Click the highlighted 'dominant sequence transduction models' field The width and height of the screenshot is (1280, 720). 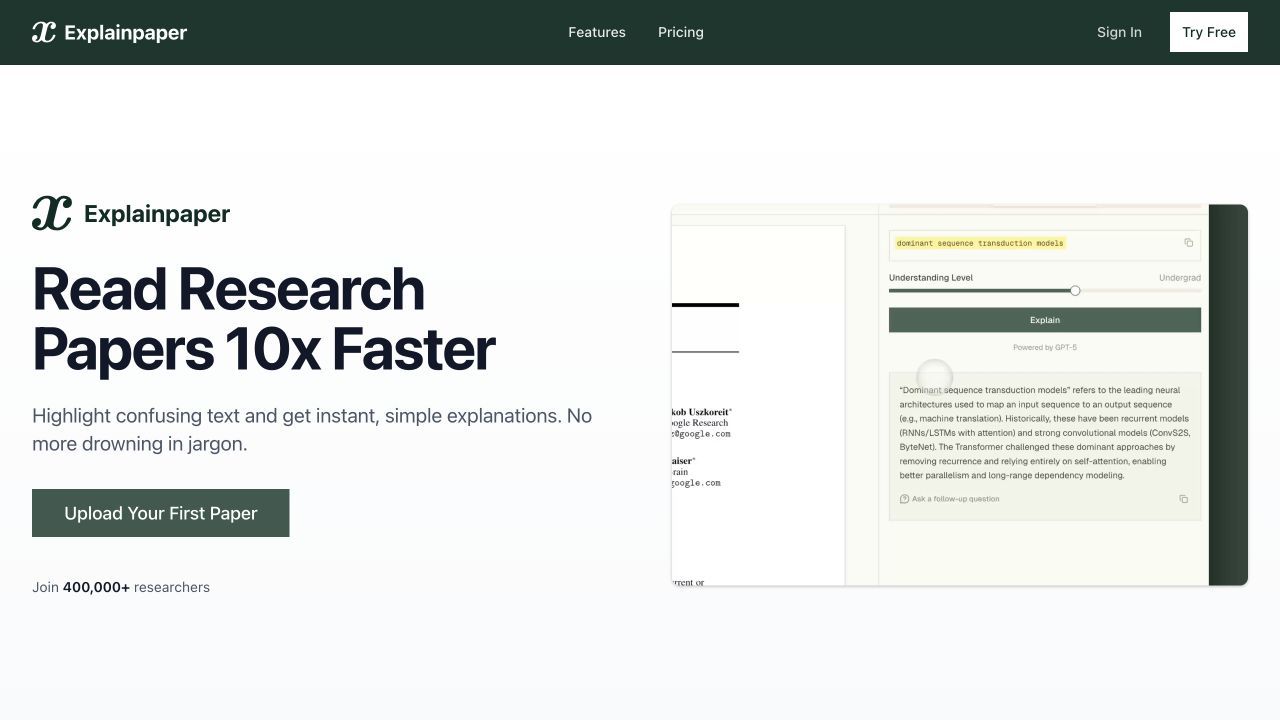click(x=1045, y=244)
